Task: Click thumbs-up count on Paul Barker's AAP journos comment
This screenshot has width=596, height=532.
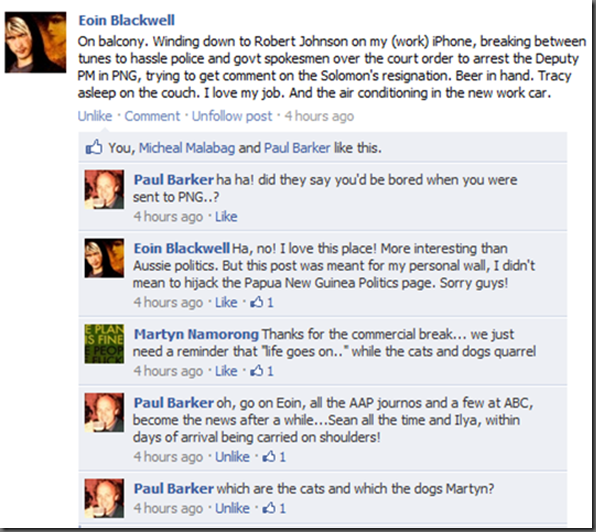Action: coord(274,456)
